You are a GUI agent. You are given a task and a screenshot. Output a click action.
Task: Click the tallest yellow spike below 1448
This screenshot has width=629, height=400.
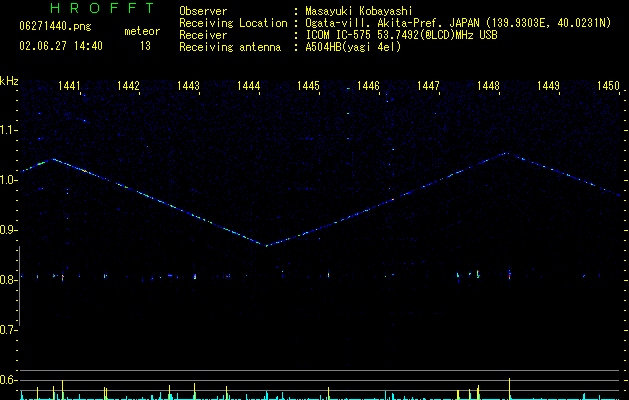tap(509, 389)
